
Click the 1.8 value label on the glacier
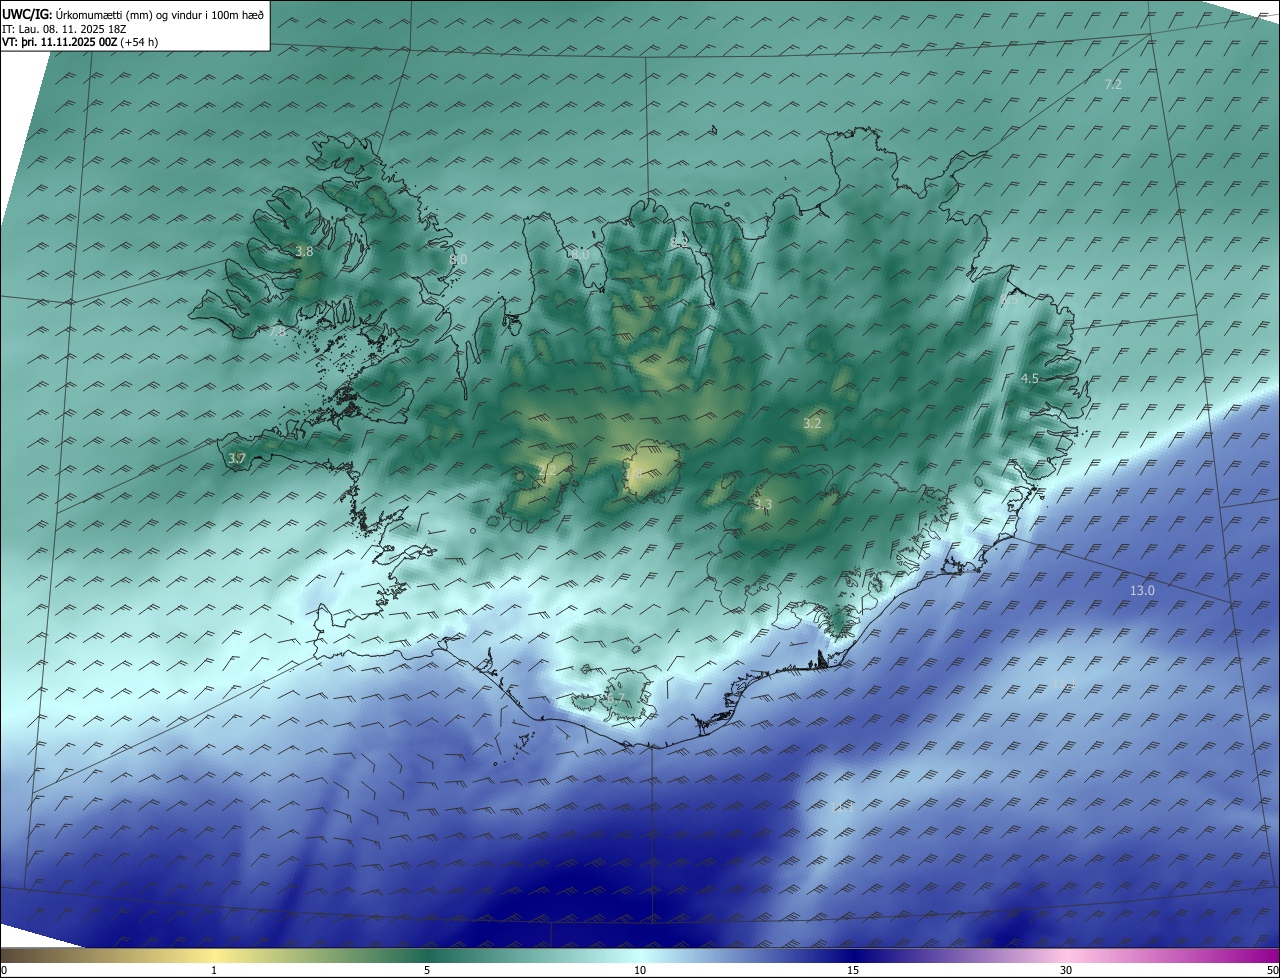coord(632,474)
